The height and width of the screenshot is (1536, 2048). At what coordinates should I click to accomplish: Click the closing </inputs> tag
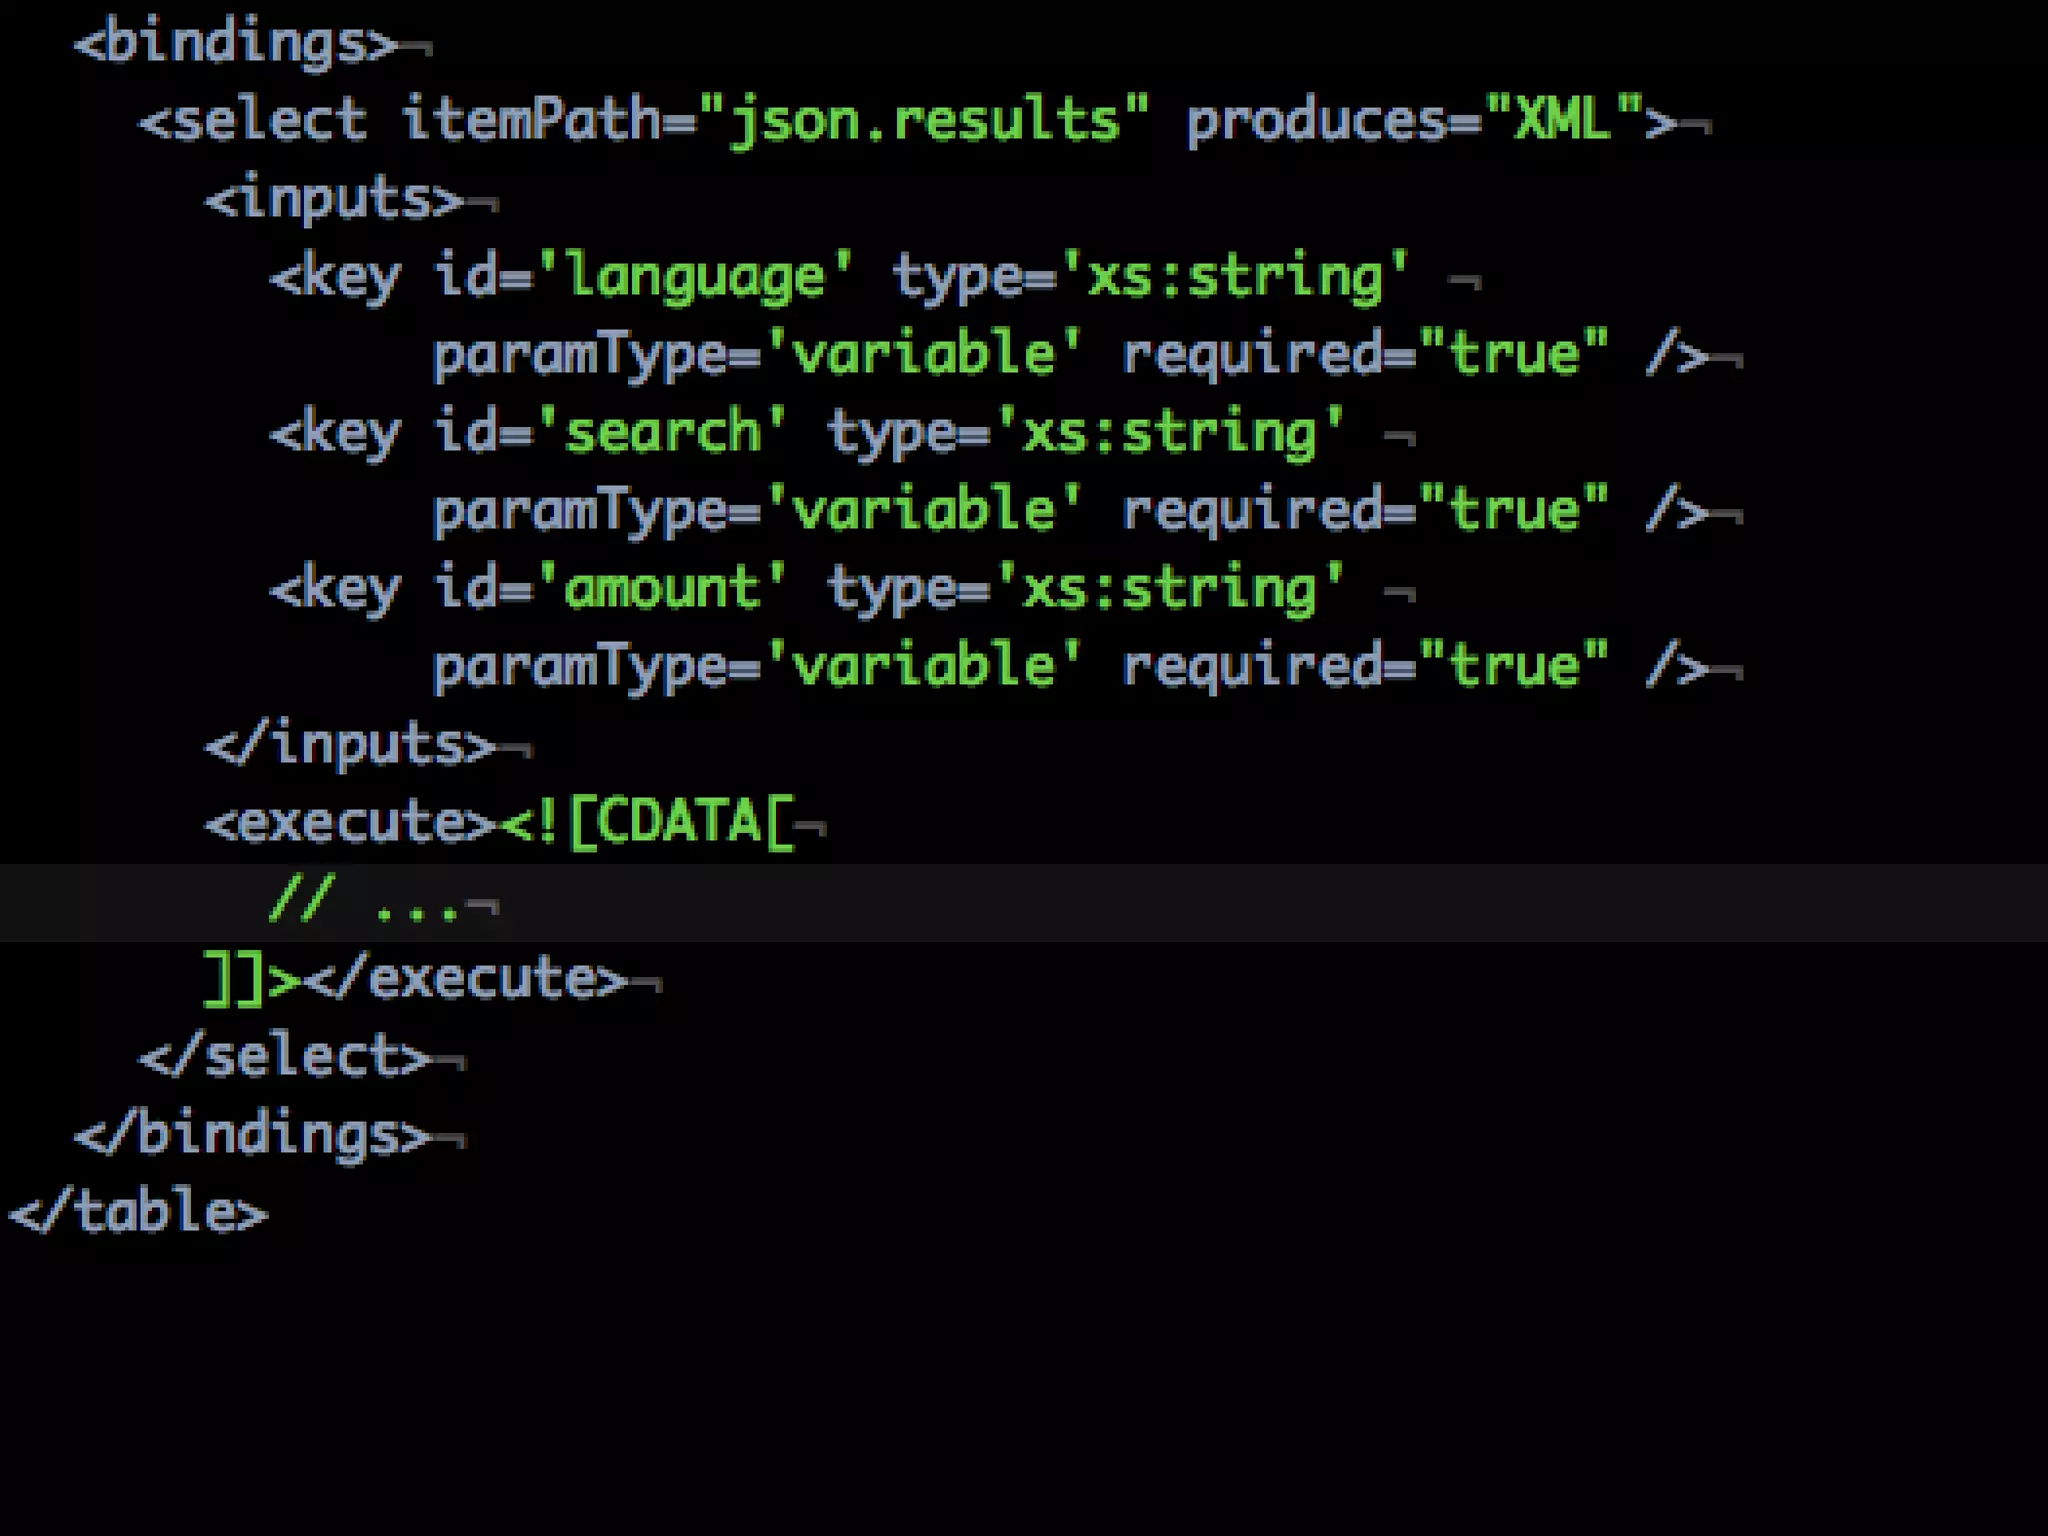tap(350, 745)
